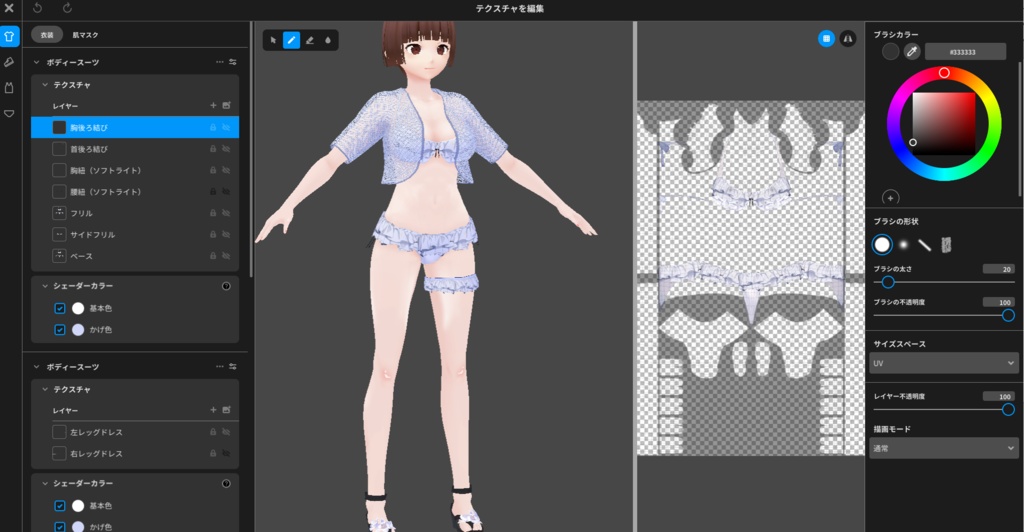Select the round hard brush shape

pos(882,245)
